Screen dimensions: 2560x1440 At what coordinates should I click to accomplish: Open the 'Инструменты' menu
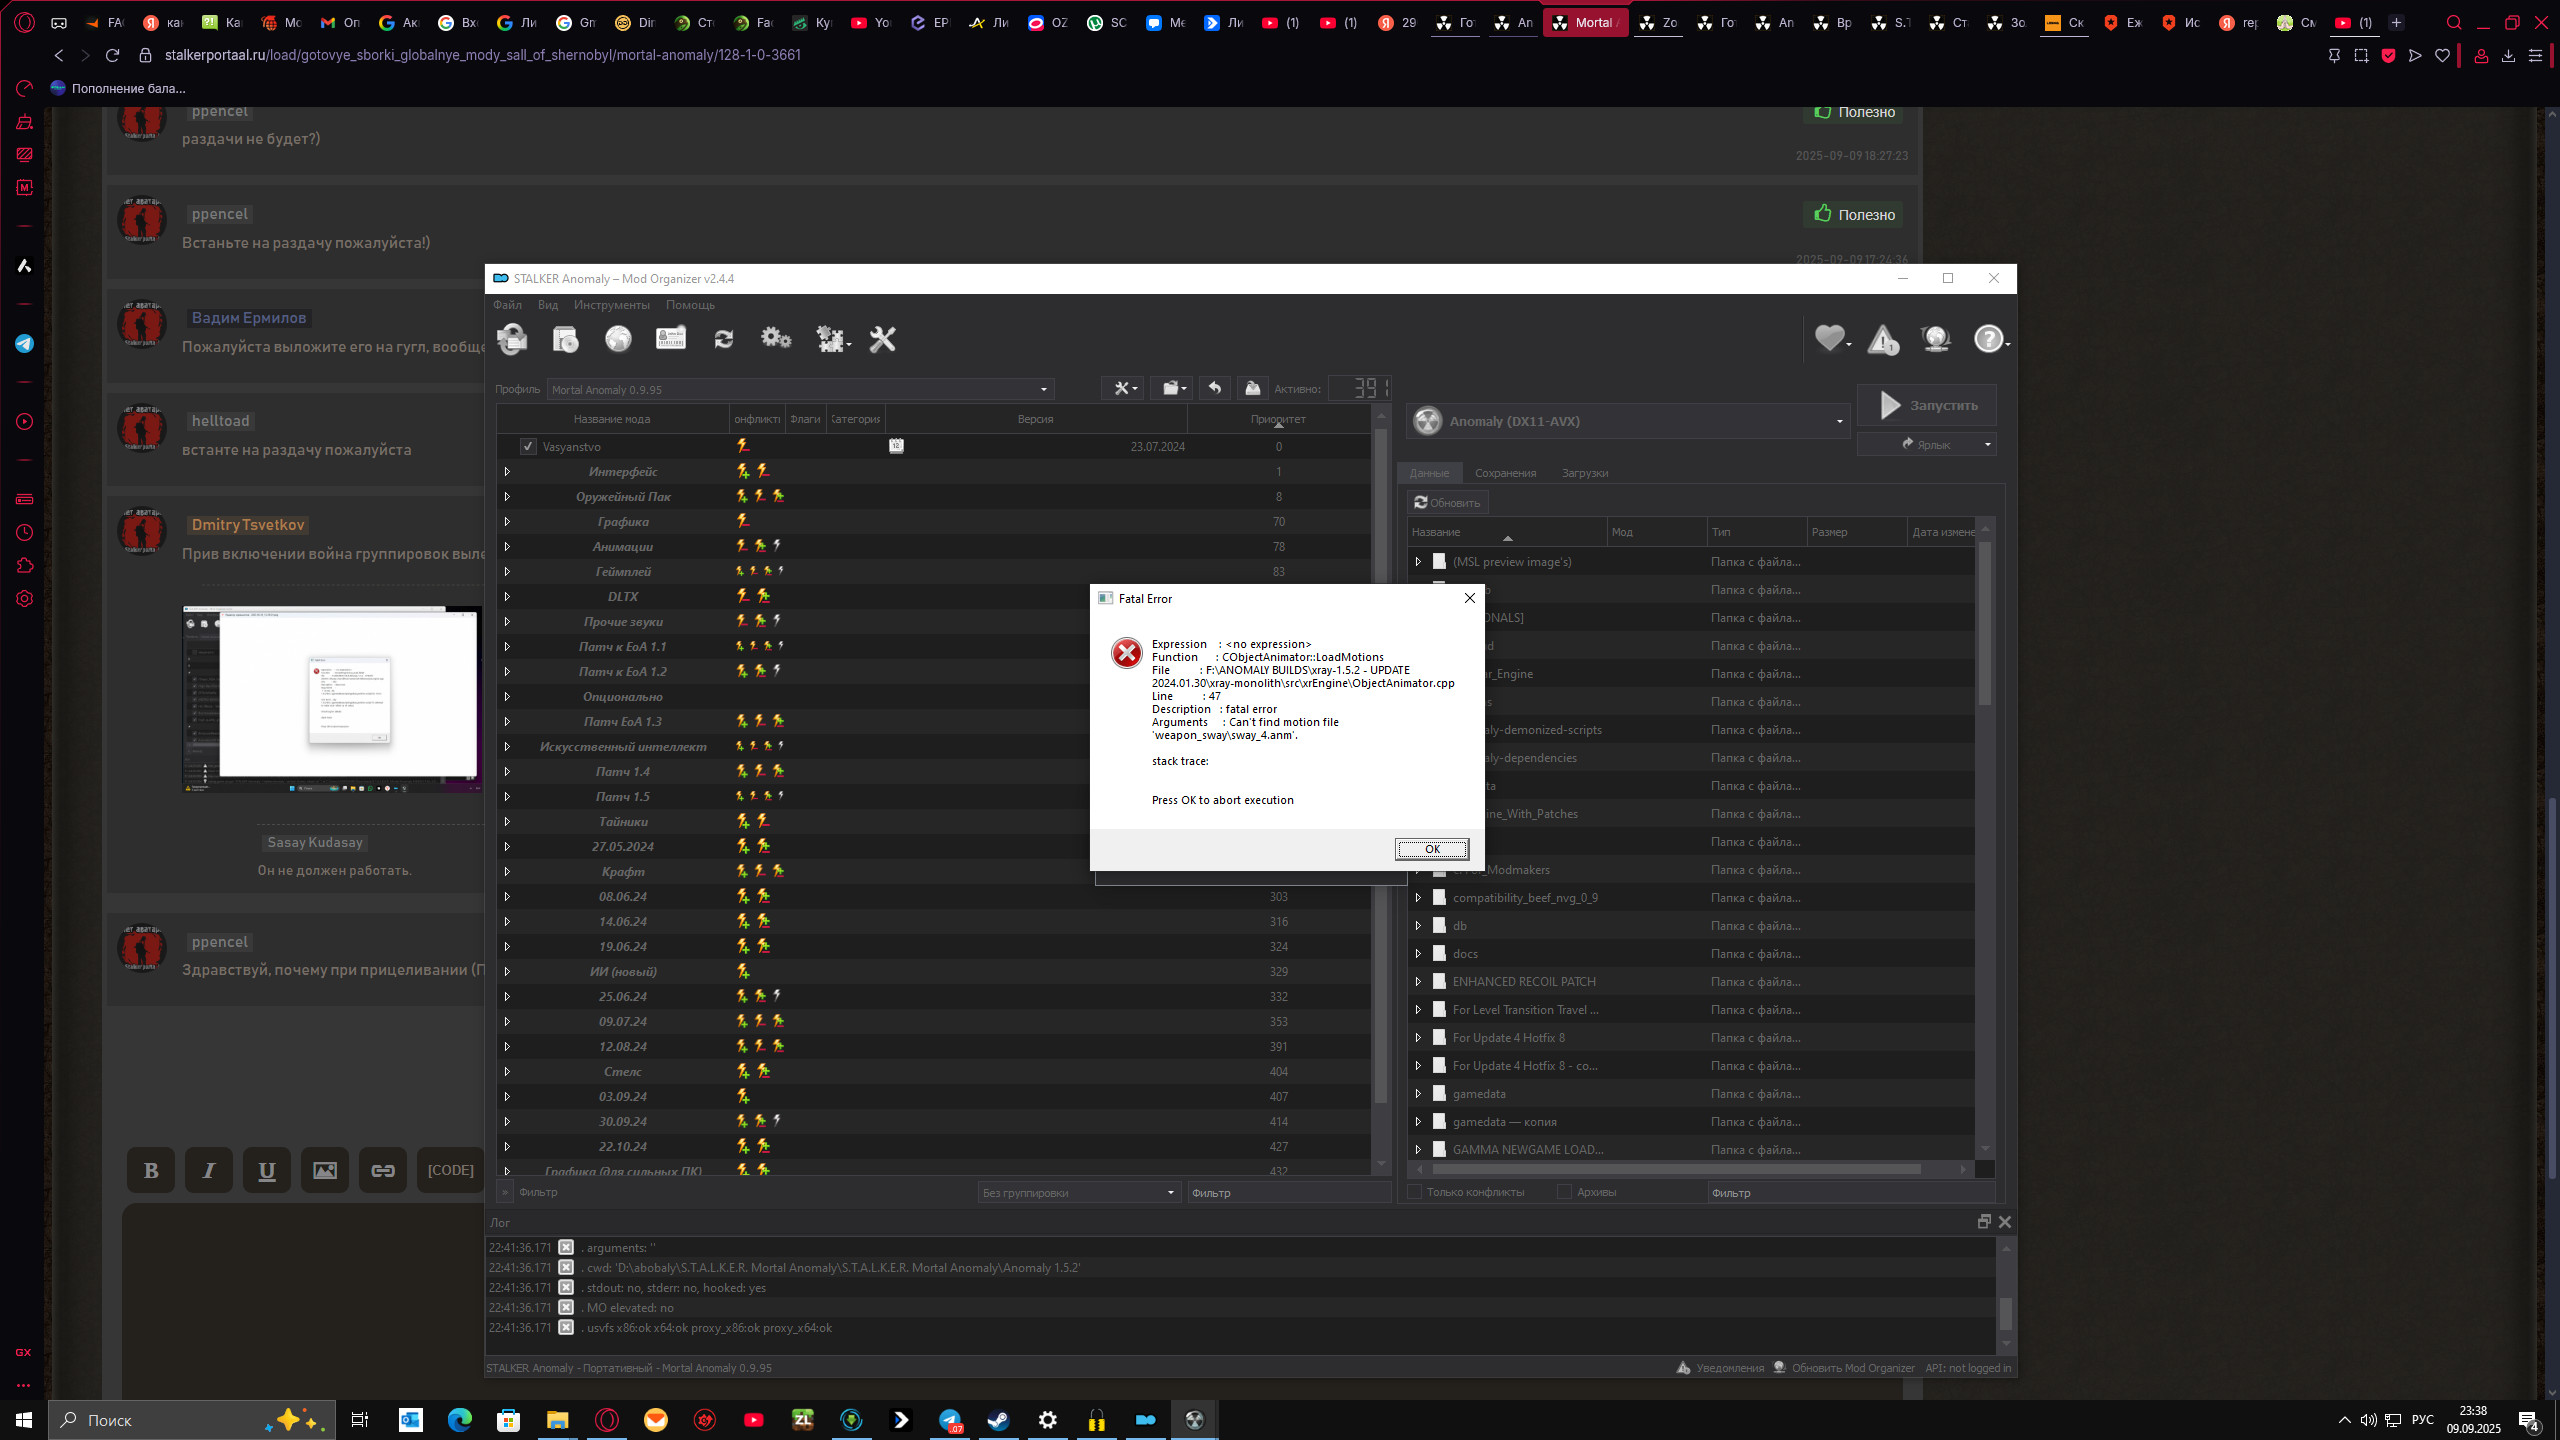pyautogui.click(x=611, y=305)
